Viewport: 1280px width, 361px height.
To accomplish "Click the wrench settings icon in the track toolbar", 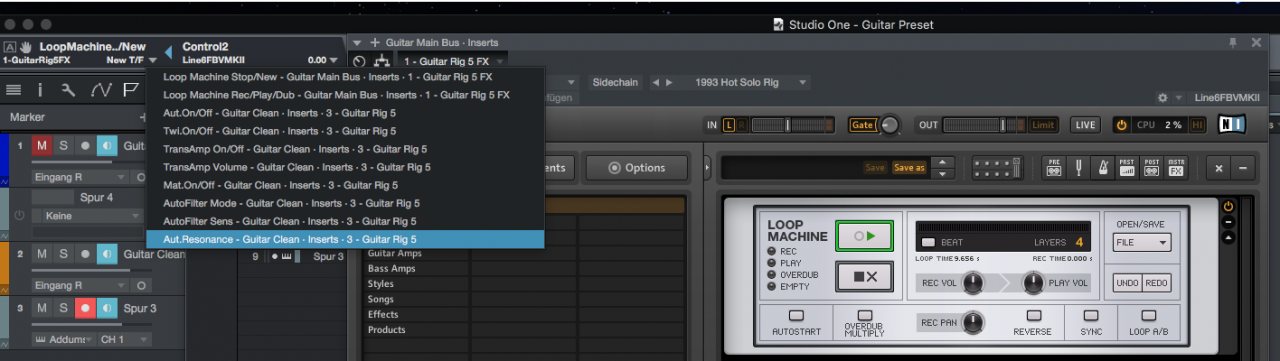I will [69, 90].
